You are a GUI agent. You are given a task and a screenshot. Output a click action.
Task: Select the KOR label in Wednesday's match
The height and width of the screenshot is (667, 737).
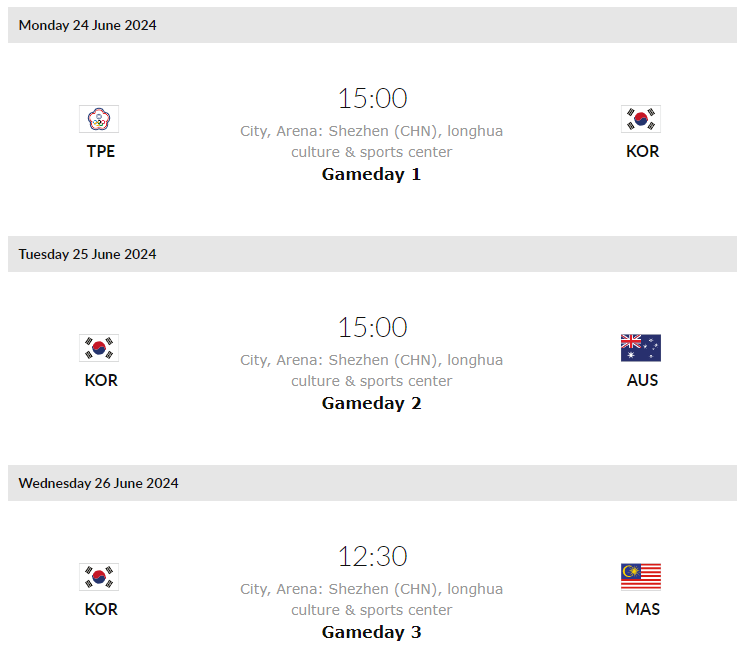(x=101, y=609)
